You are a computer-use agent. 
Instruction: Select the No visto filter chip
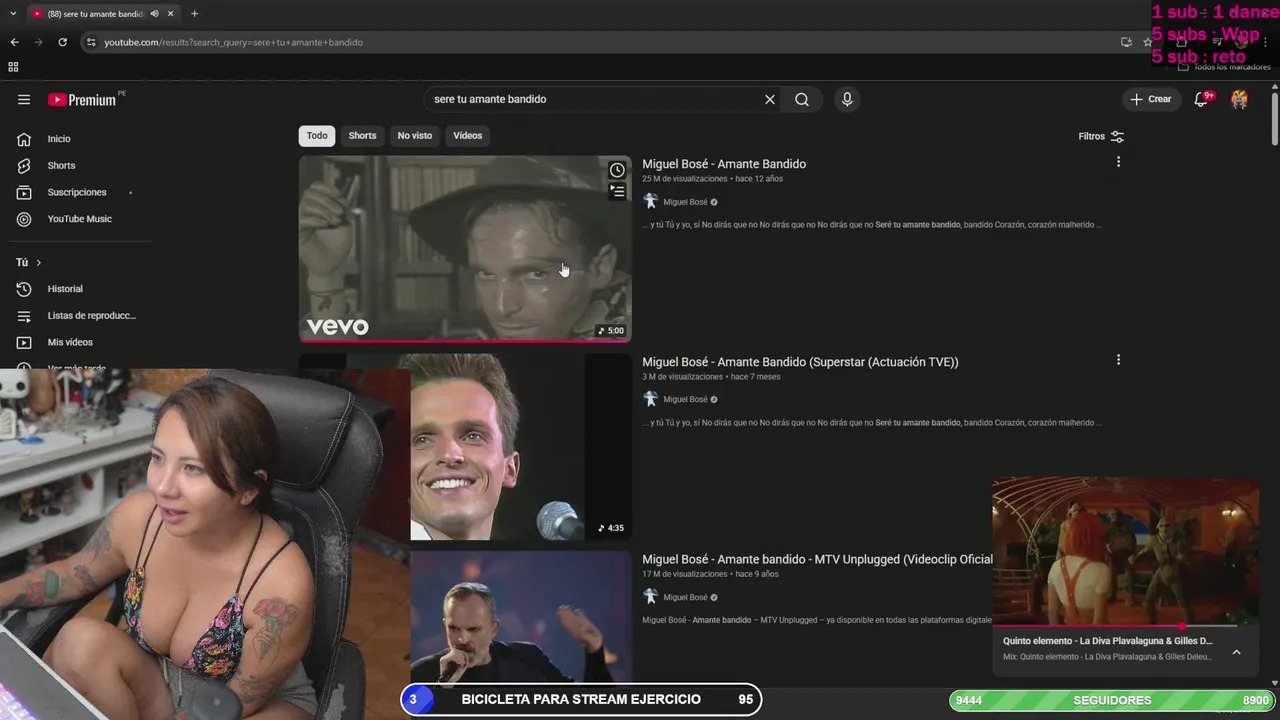[x=414, y=136]
